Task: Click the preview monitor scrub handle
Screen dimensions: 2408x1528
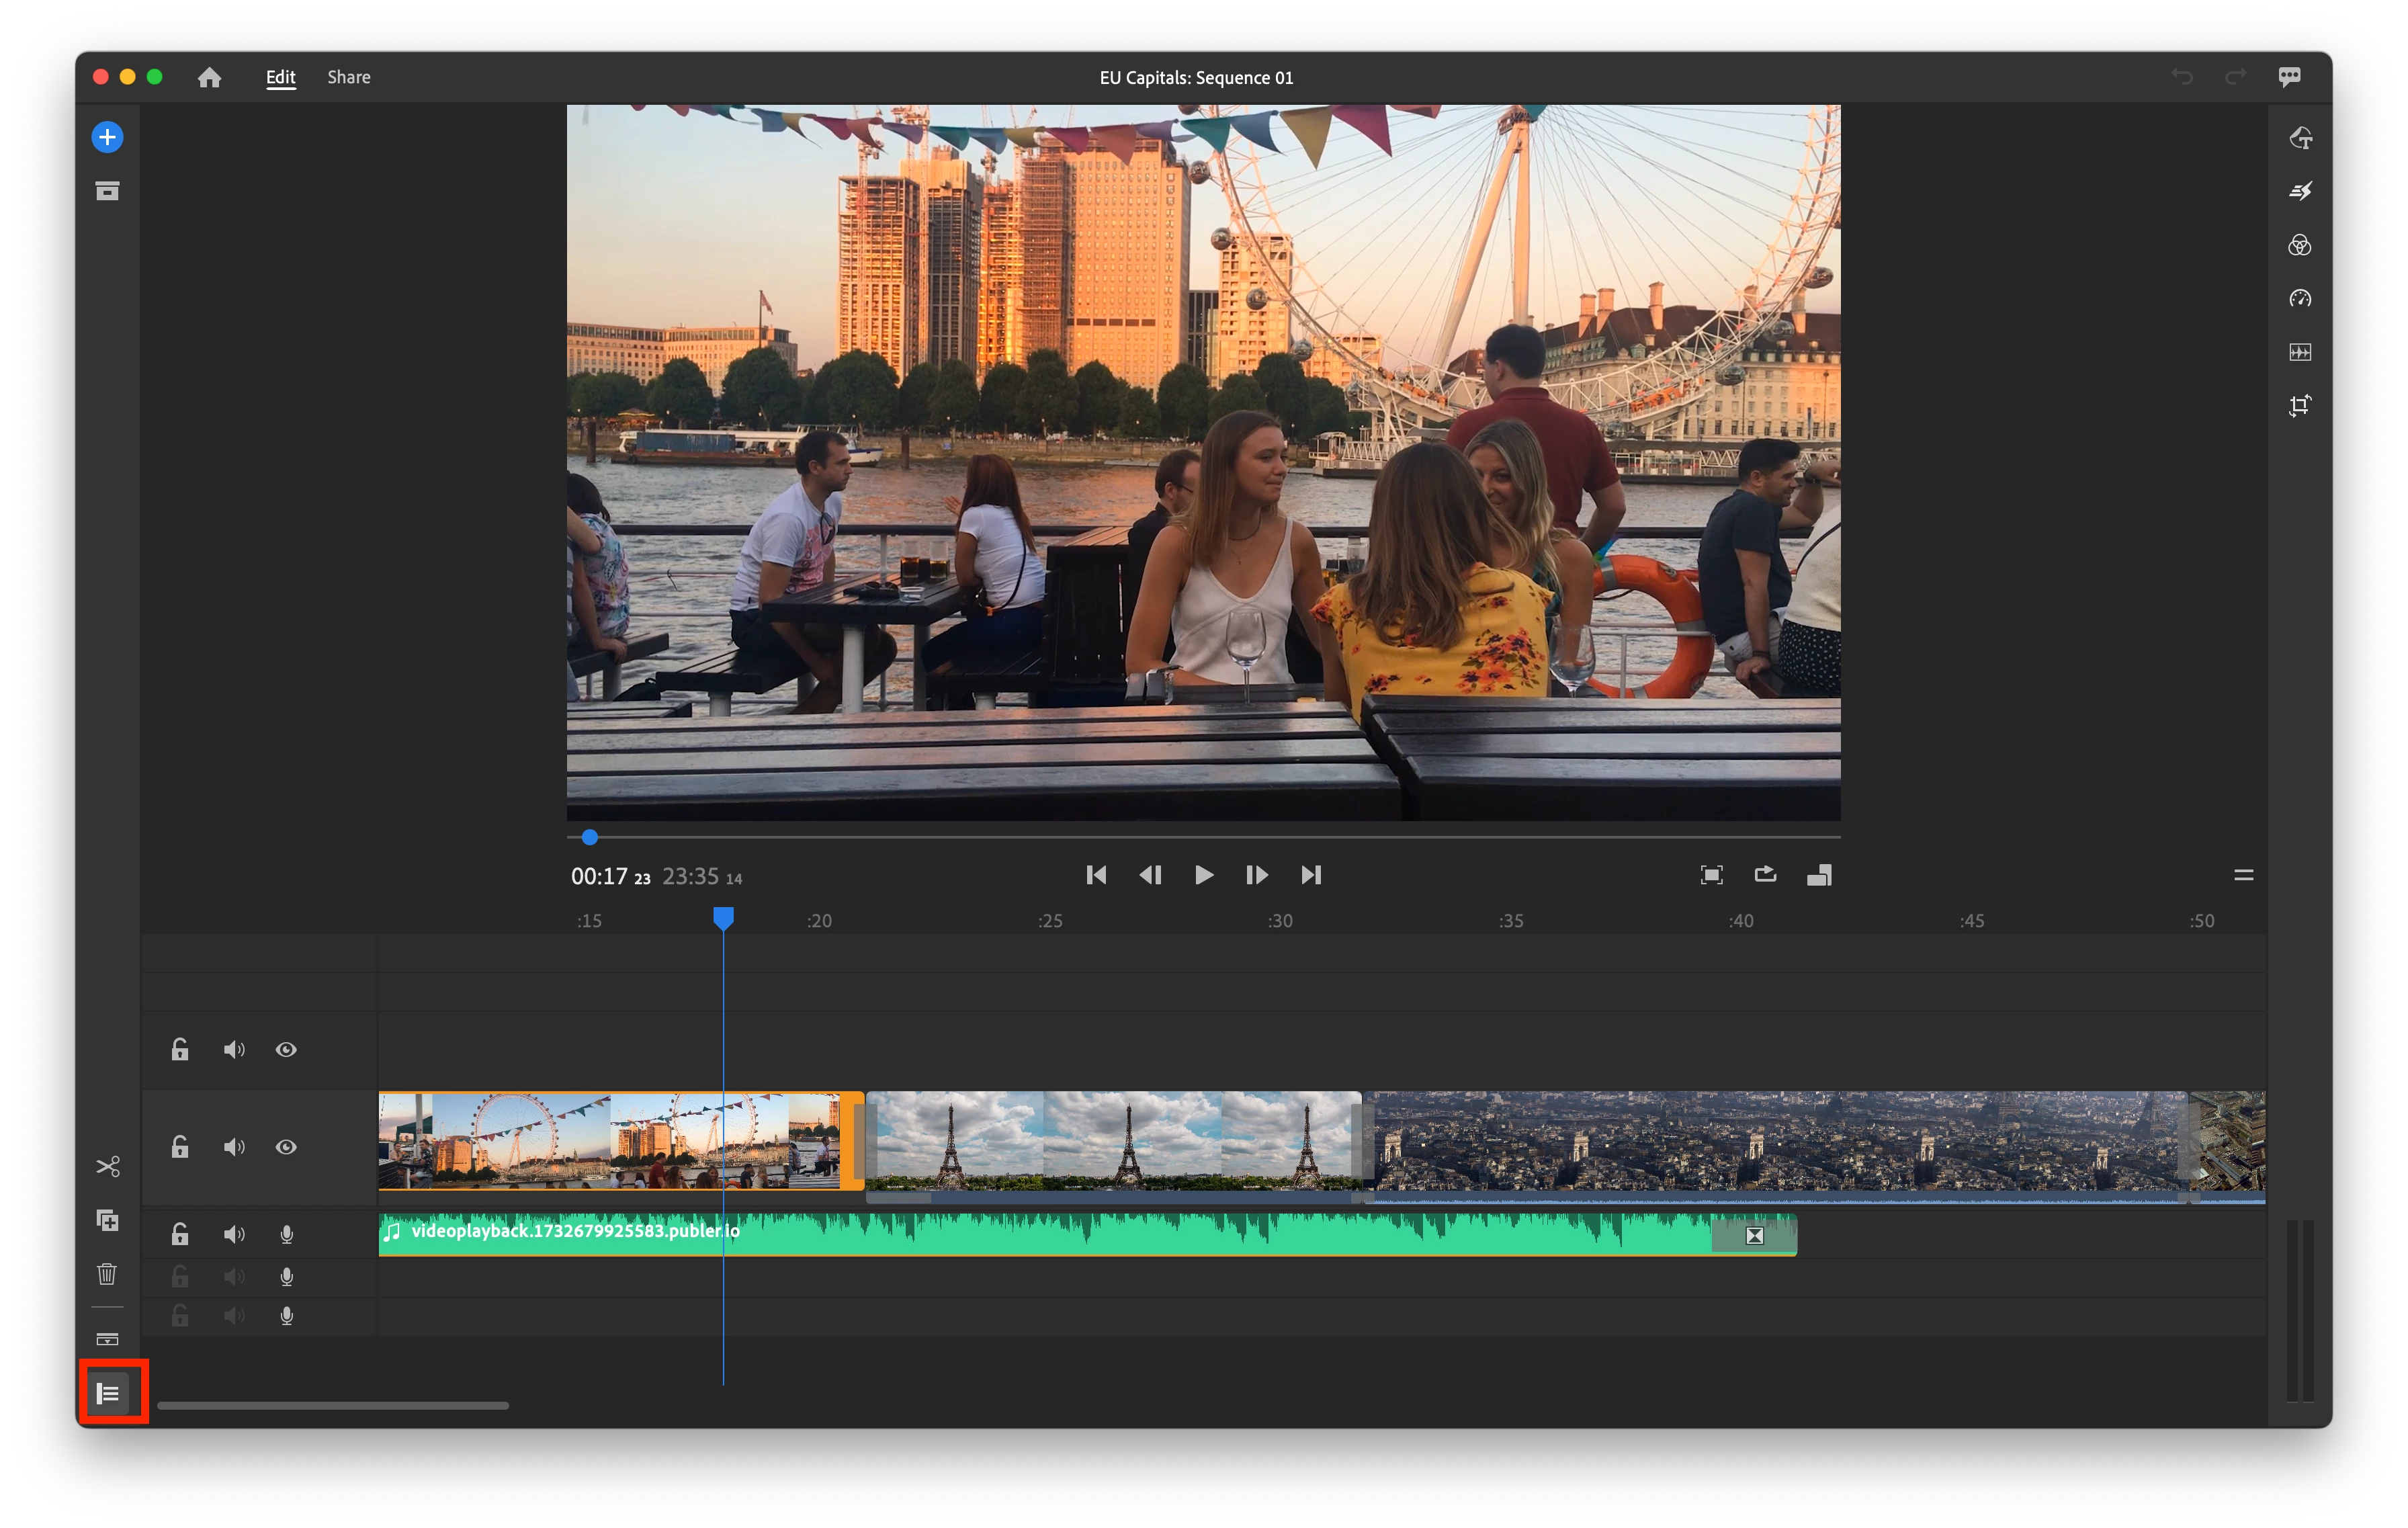Action: [x=590, y=837]
